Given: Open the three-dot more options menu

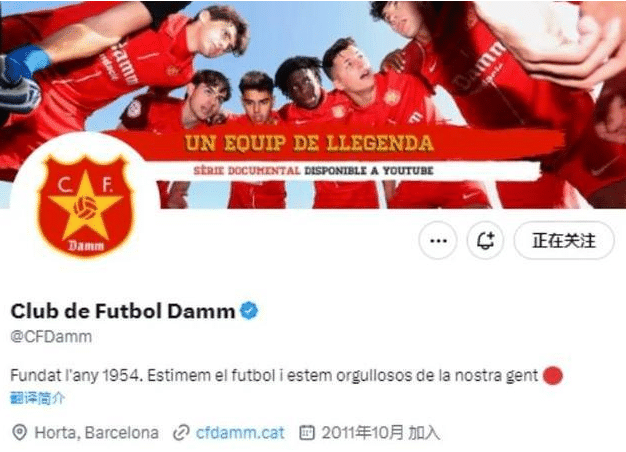Looking at the screenshot, I should coord(438,241).
